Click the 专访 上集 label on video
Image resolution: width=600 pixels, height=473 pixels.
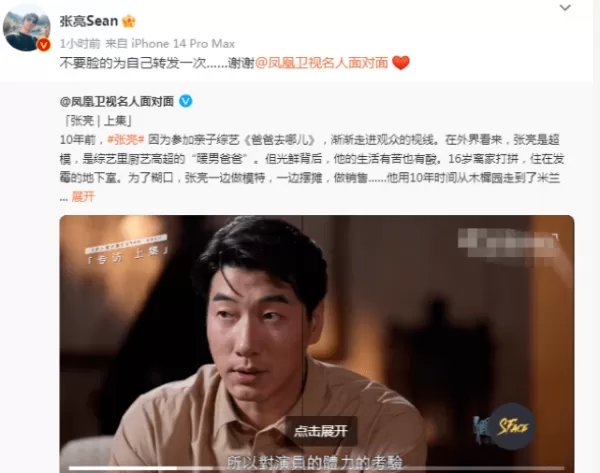[127, 251]
